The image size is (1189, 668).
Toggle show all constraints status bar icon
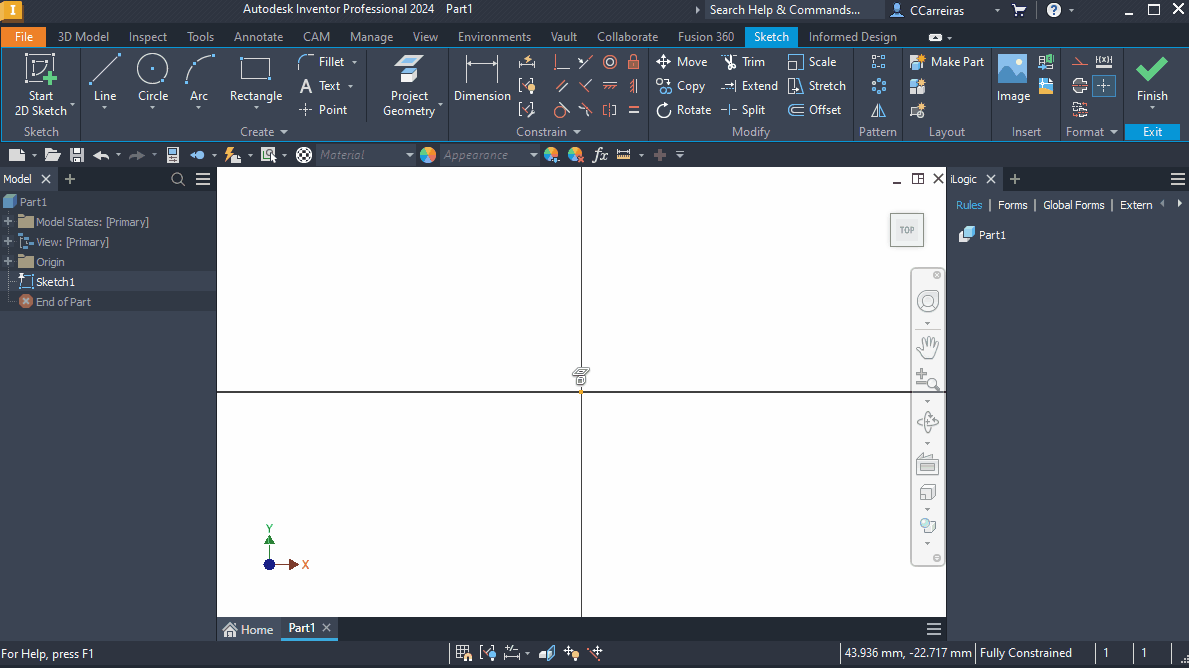click(488, 653)
